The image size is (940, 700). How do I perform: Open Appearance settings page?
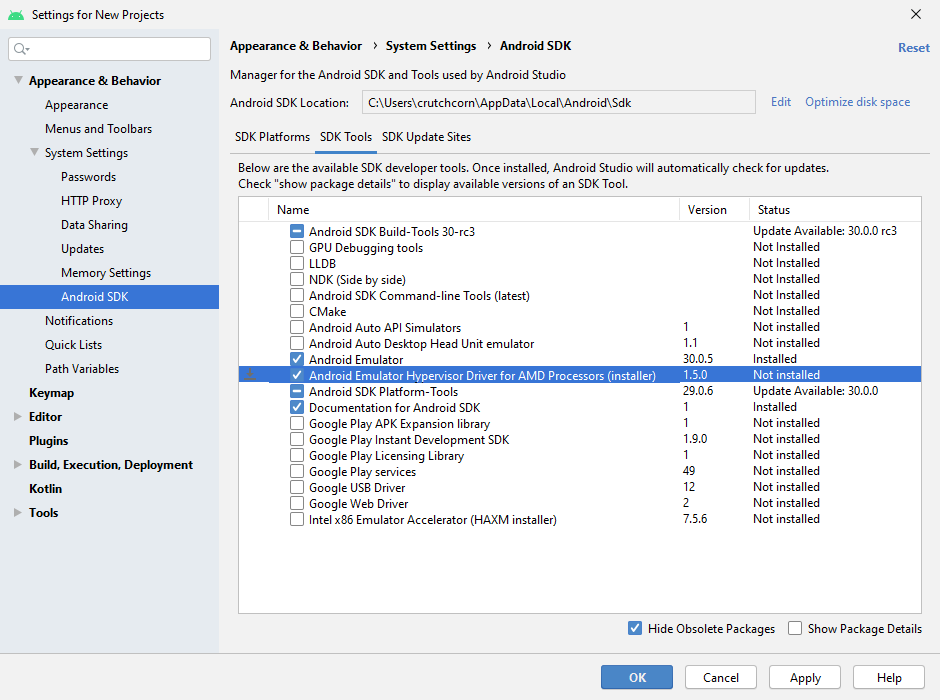pos(77,105)
